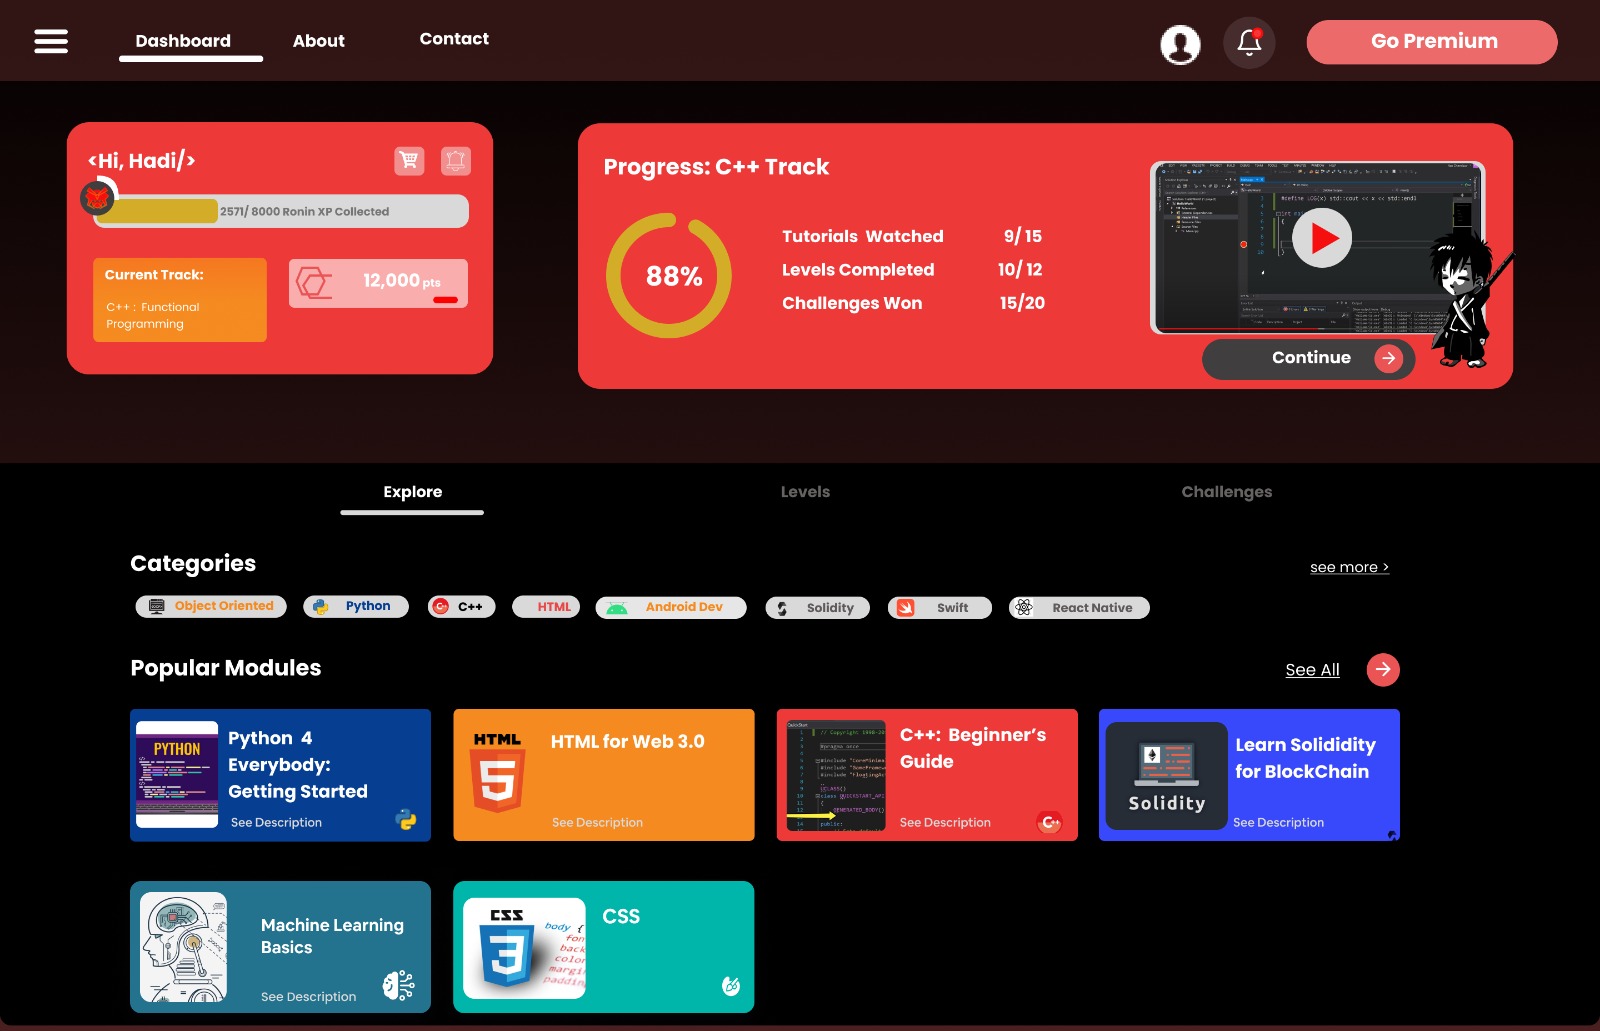Click the alarm bell icon in greeting card

click(456, 160)
